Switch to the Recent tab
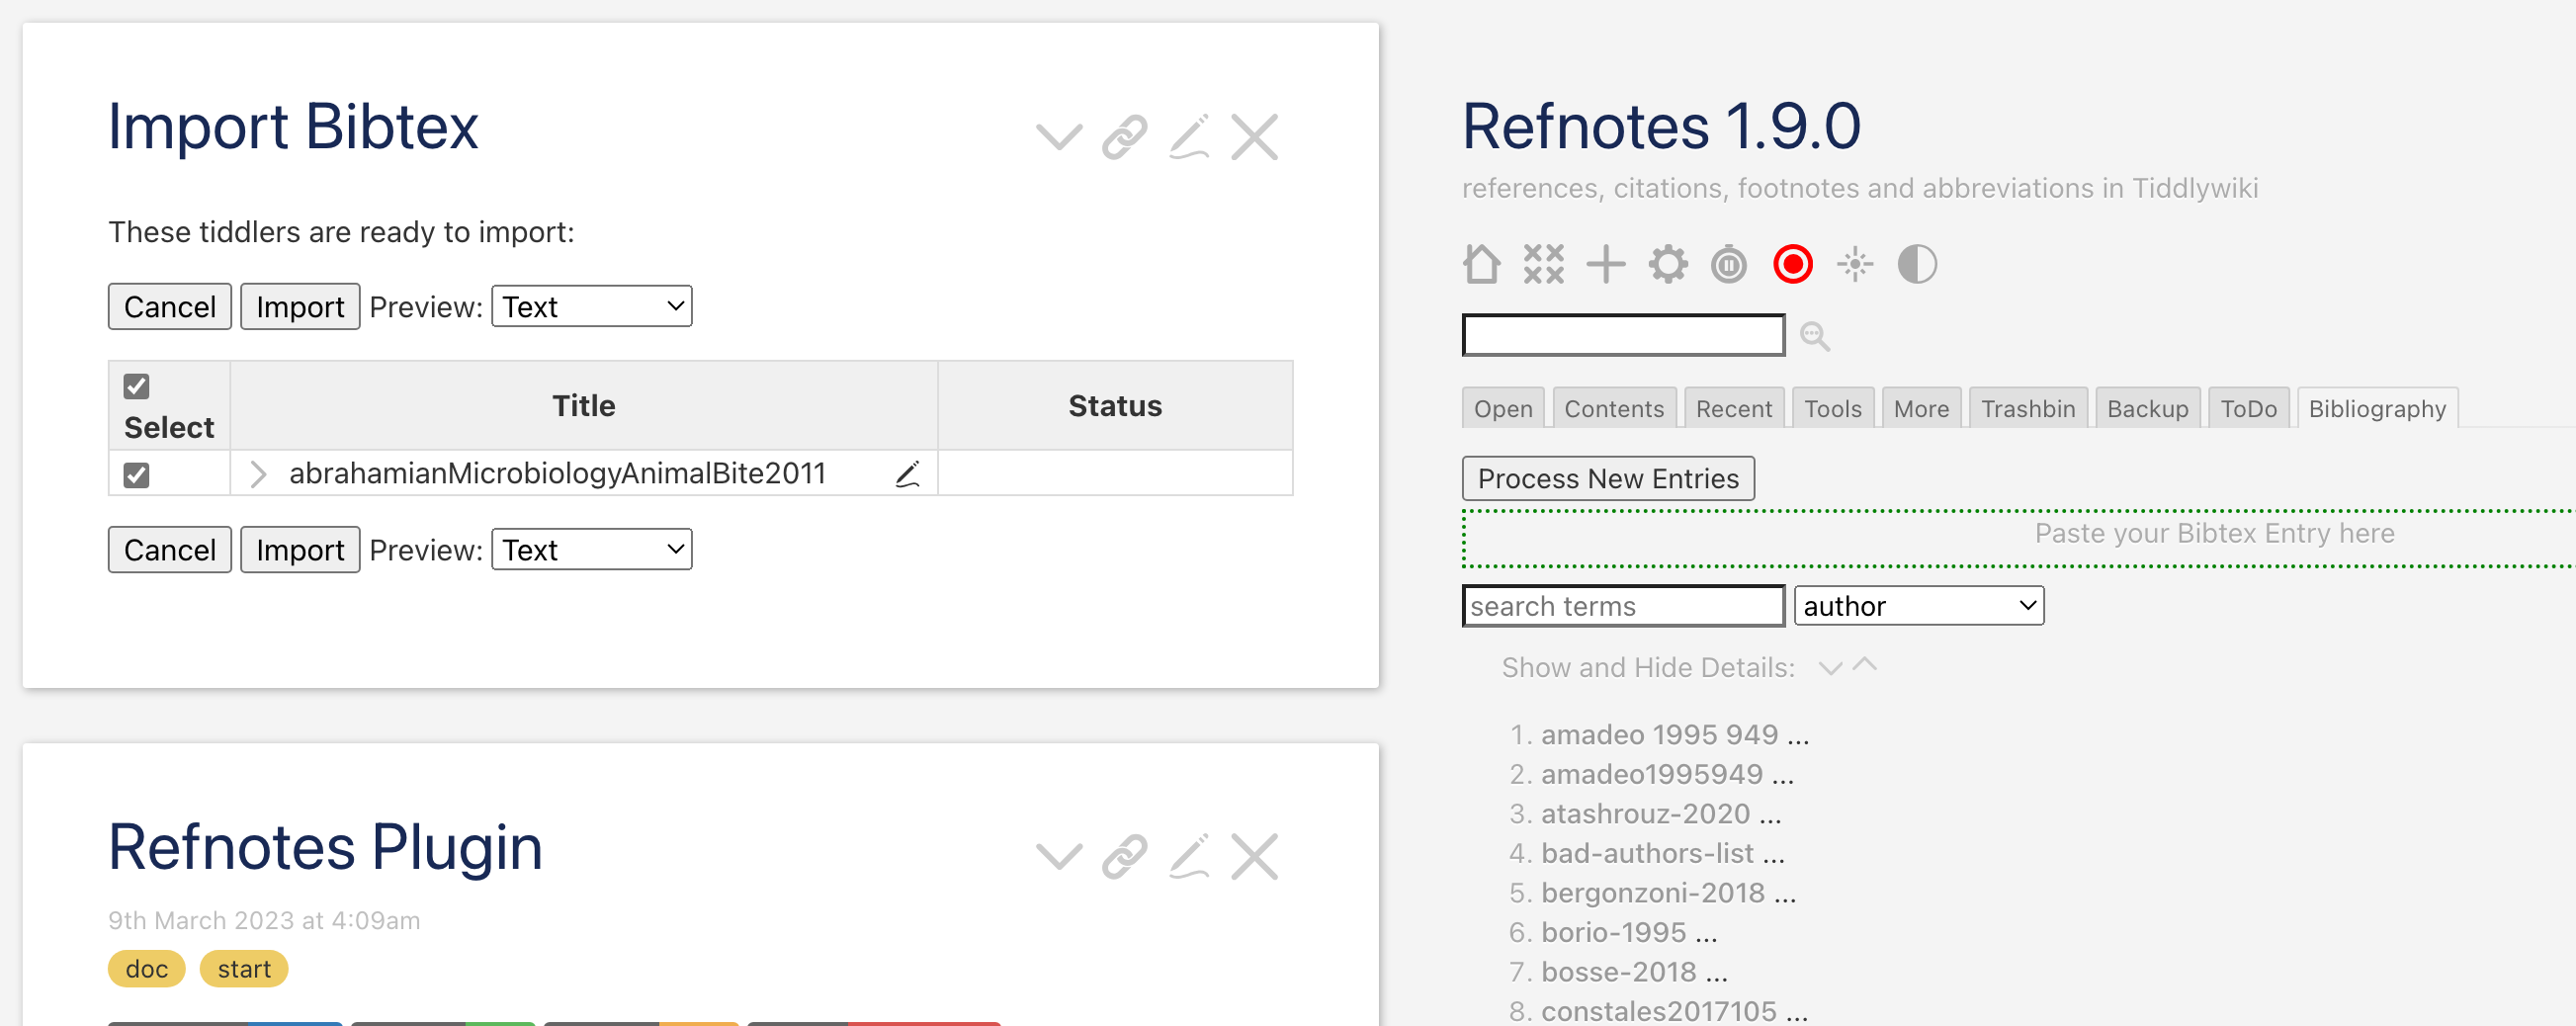This screenshot has height=1026, width=2576. [1734, 408]
